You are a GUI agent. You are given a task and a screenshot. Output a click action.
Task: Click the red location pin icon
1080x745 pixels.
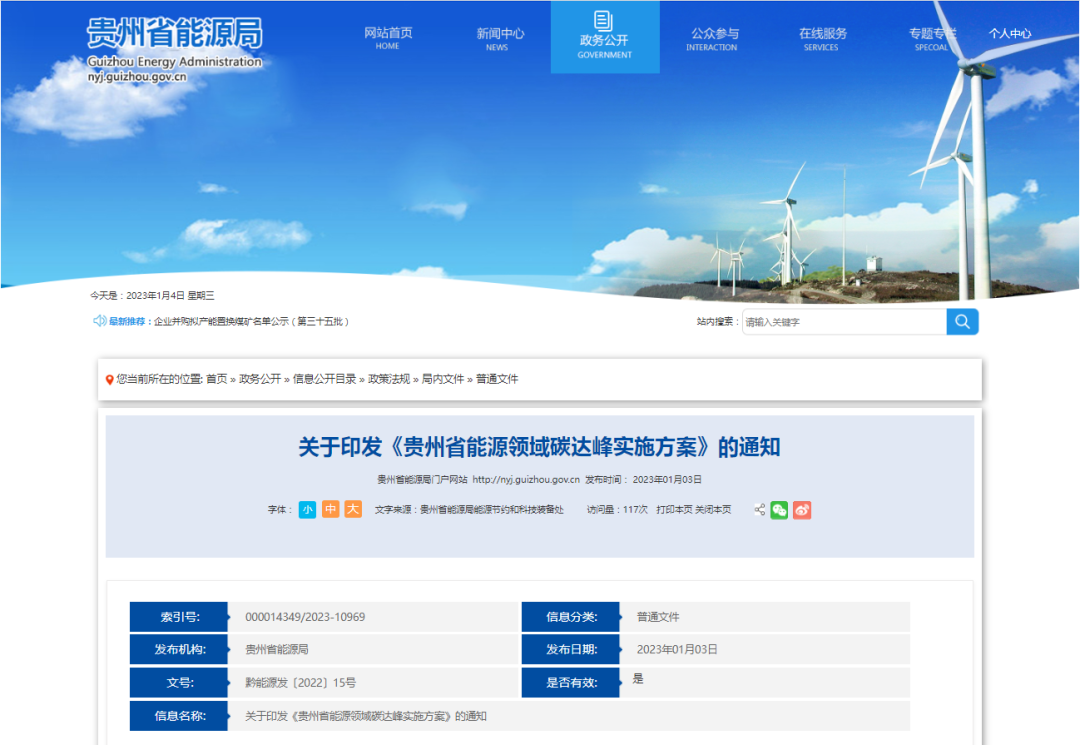[x=110, y=380]
